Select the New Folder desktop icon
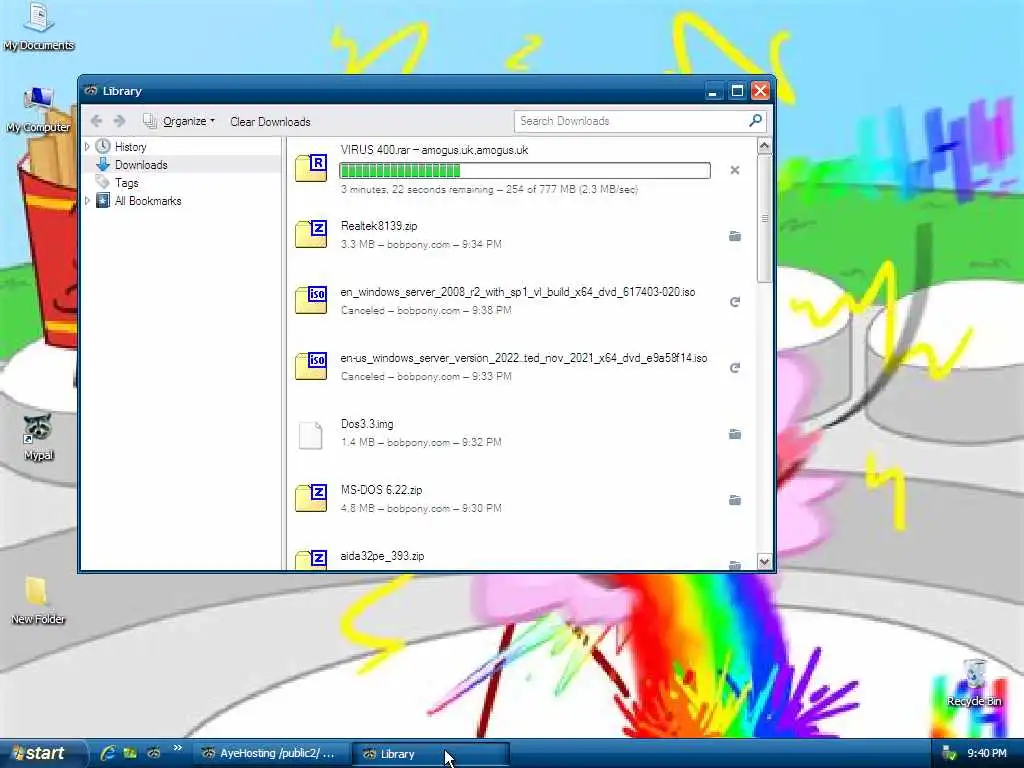 37,601
